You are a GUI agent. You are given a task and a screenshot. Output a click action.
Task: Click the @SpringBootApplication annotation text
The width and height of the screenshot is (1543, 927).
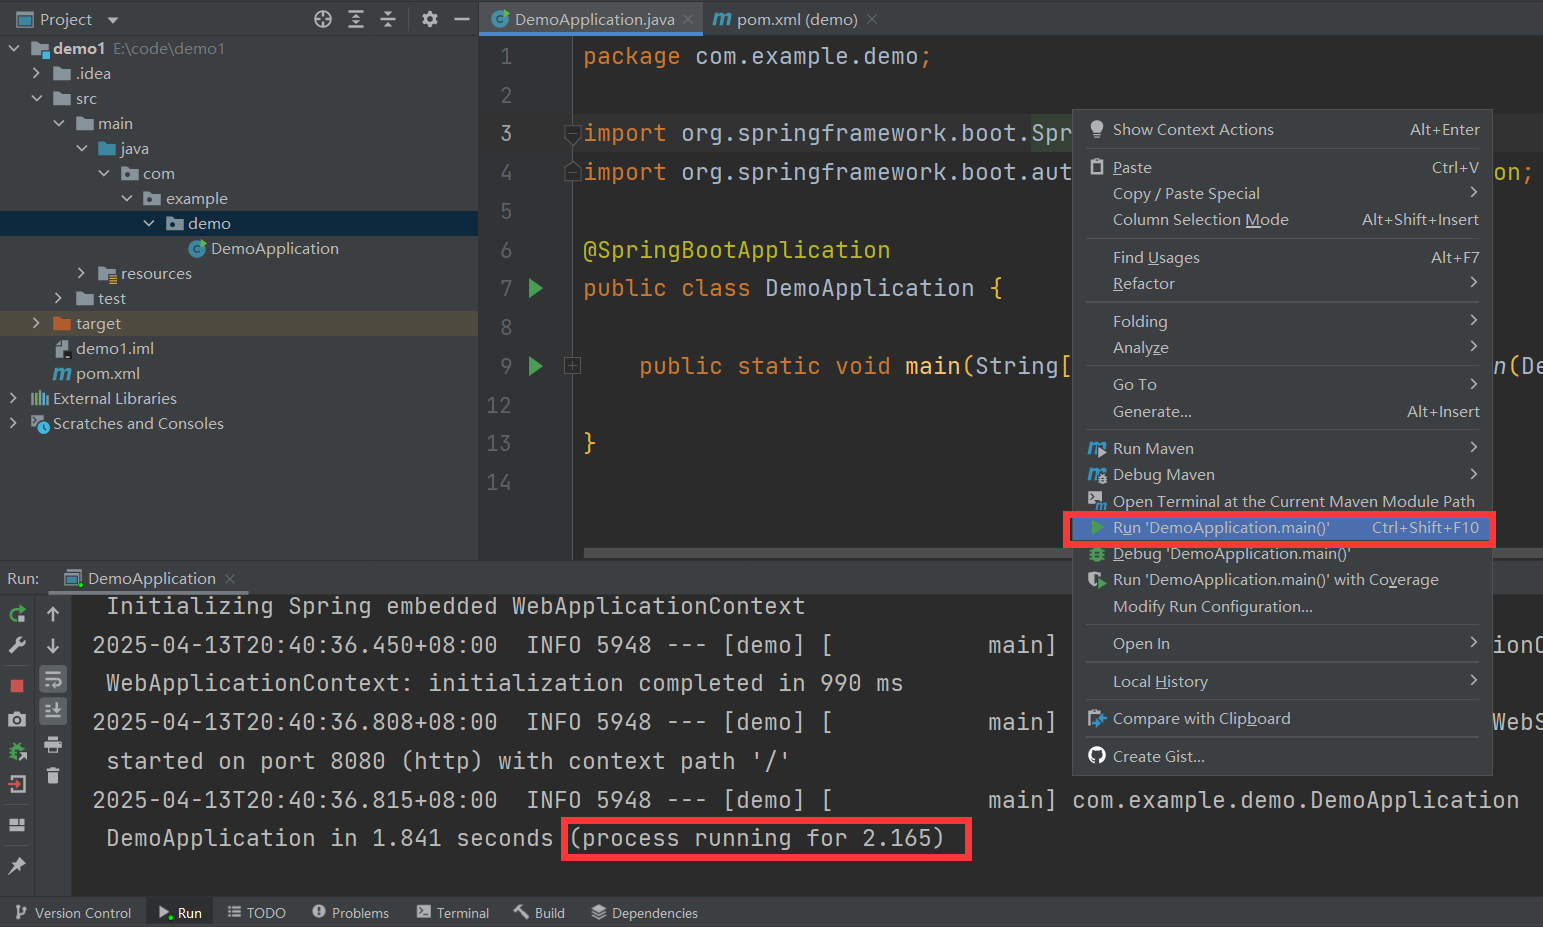tap(736, 250)
